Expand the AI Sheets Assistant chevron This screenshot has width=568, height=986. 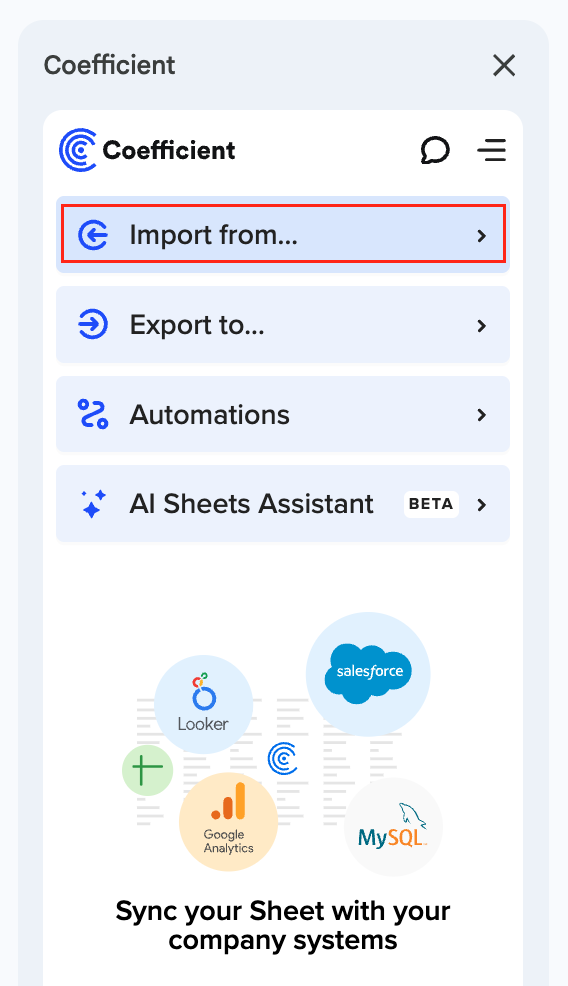[482, 505]
